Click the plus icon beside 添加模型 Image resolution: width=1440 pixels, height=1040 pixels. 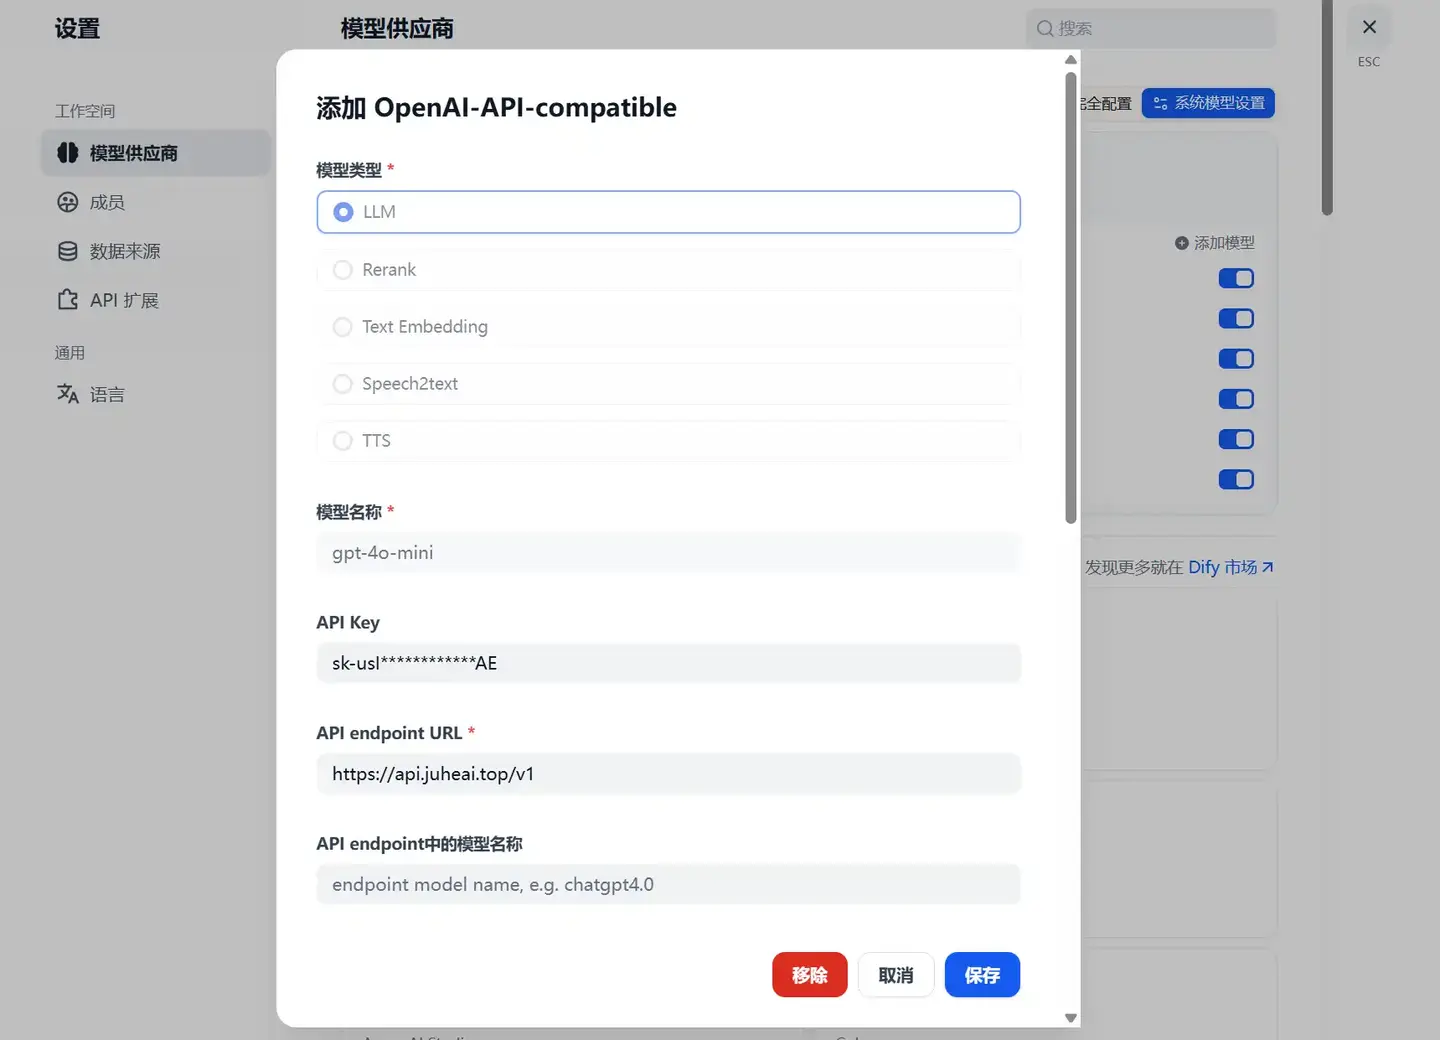(1181, 243)
